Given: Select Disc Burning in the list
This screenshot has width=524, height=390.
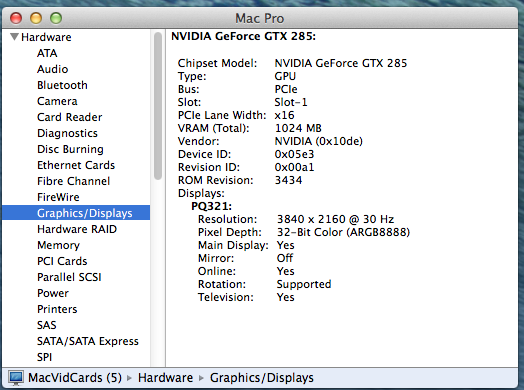Looking at the screenshot, I should (70, 149).
